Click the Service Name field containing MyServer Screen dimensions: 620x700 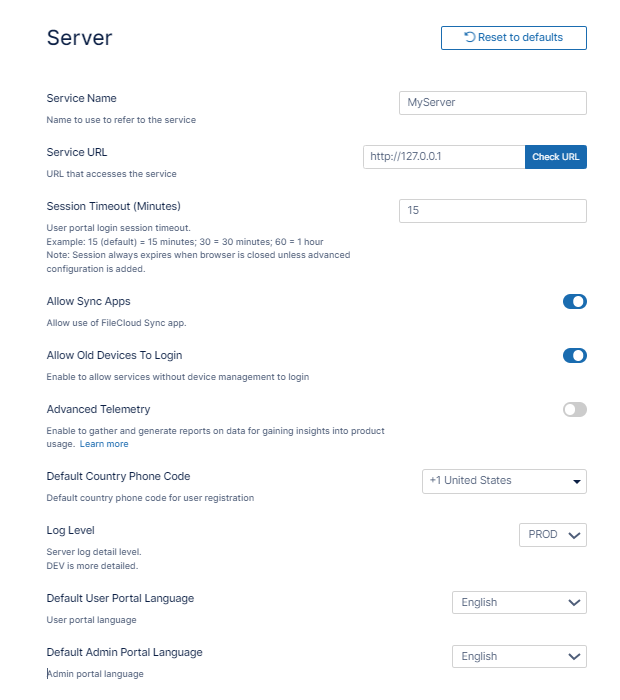click(492, 103)
